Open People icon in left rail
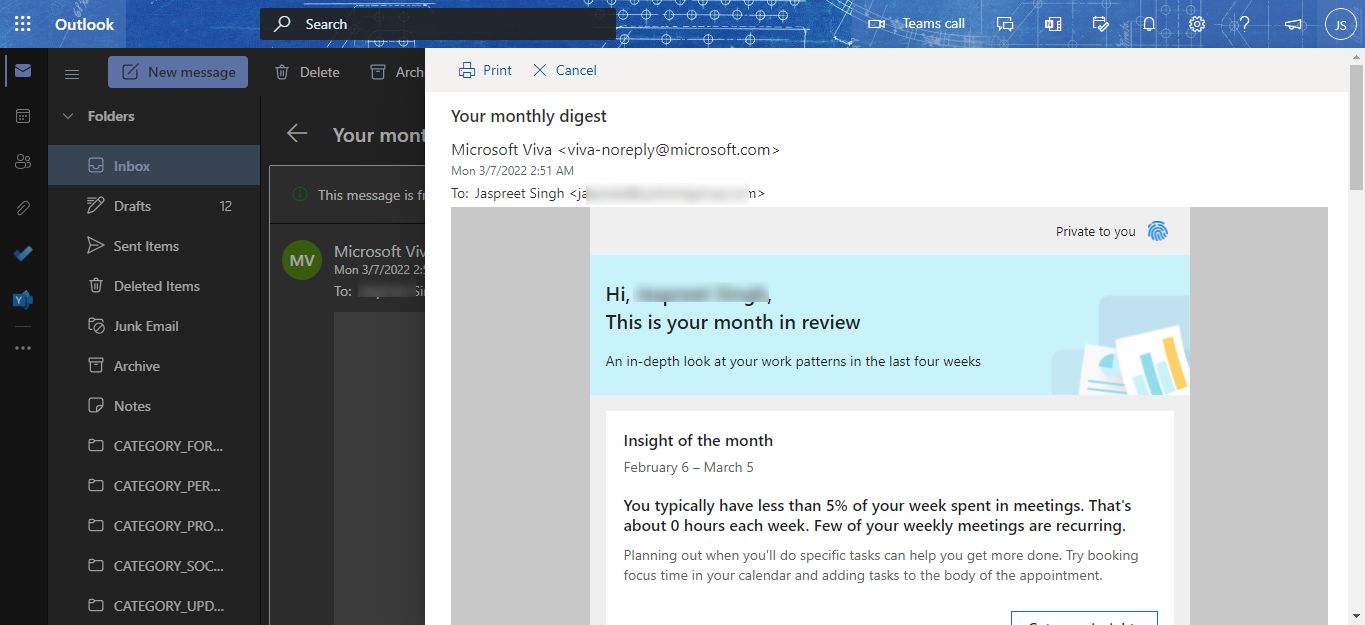Viewport: 1365px width, 625px height. (x=23, y=162)
